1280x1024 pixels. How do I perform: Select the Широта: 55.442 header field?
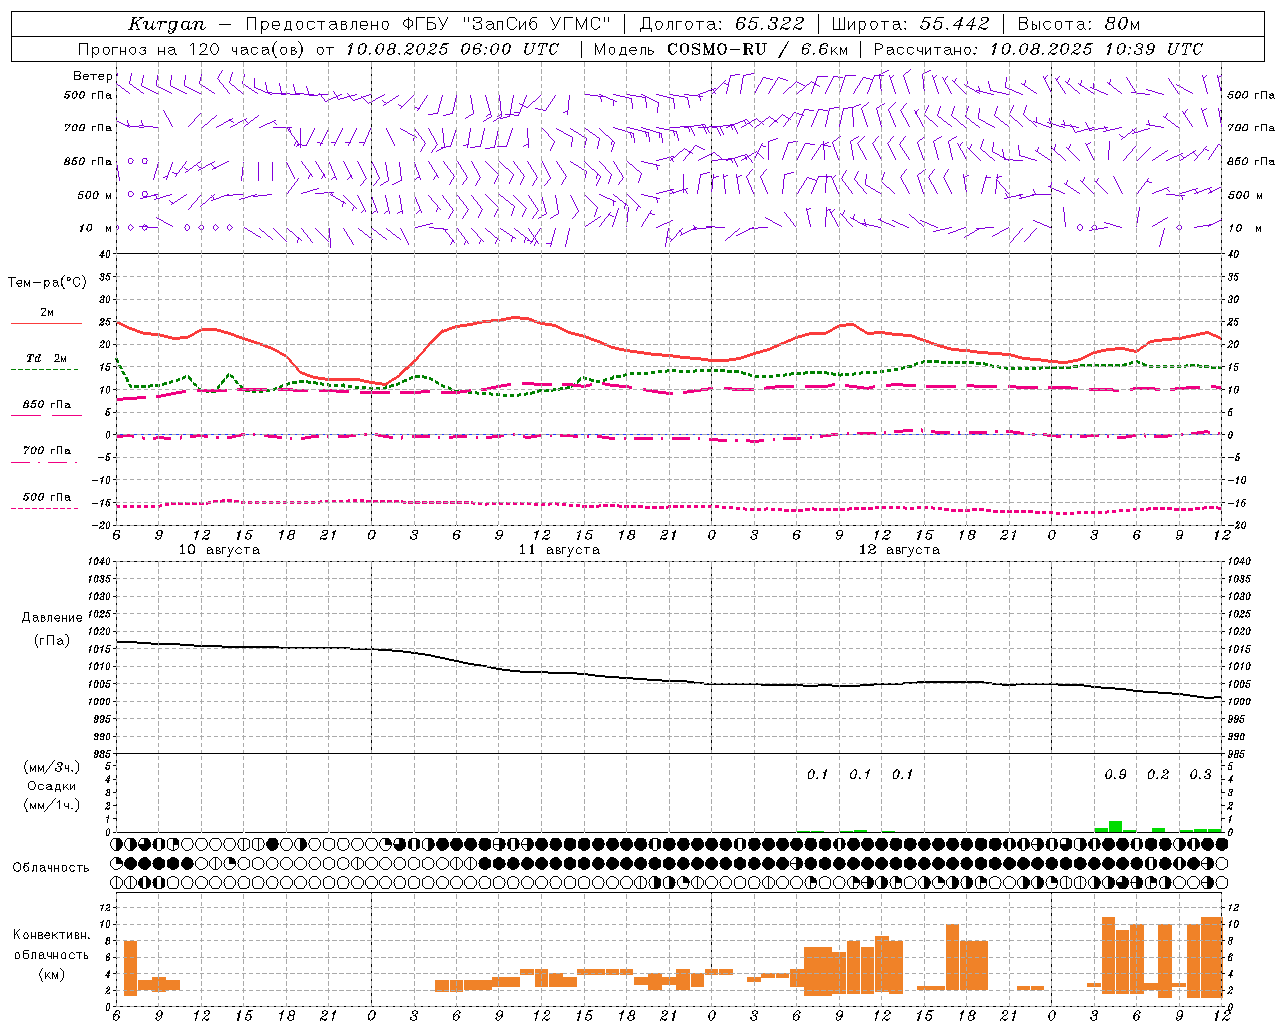[x=911, y=24]
